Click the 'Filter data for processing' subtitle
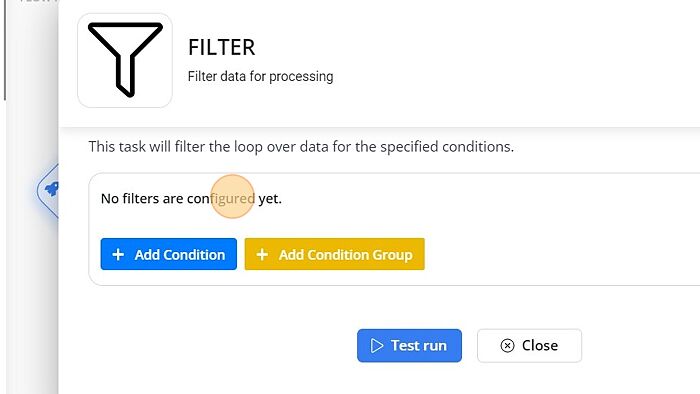 click(x=260, y=76)
